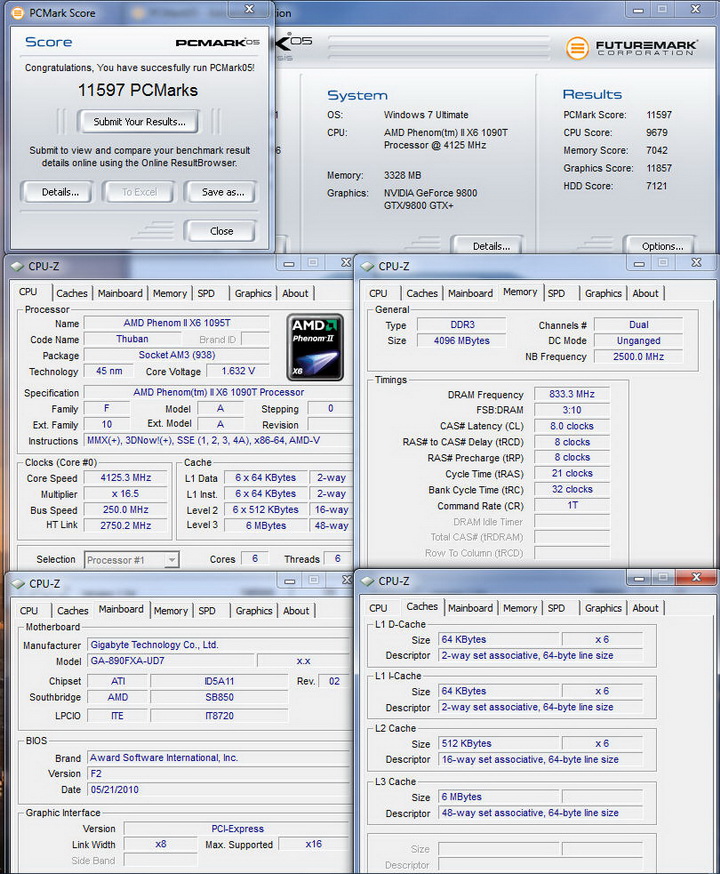720x874 pixels.
Task: Open Caches tab in the Memory CPU-Z window
Action: (422, 293)
